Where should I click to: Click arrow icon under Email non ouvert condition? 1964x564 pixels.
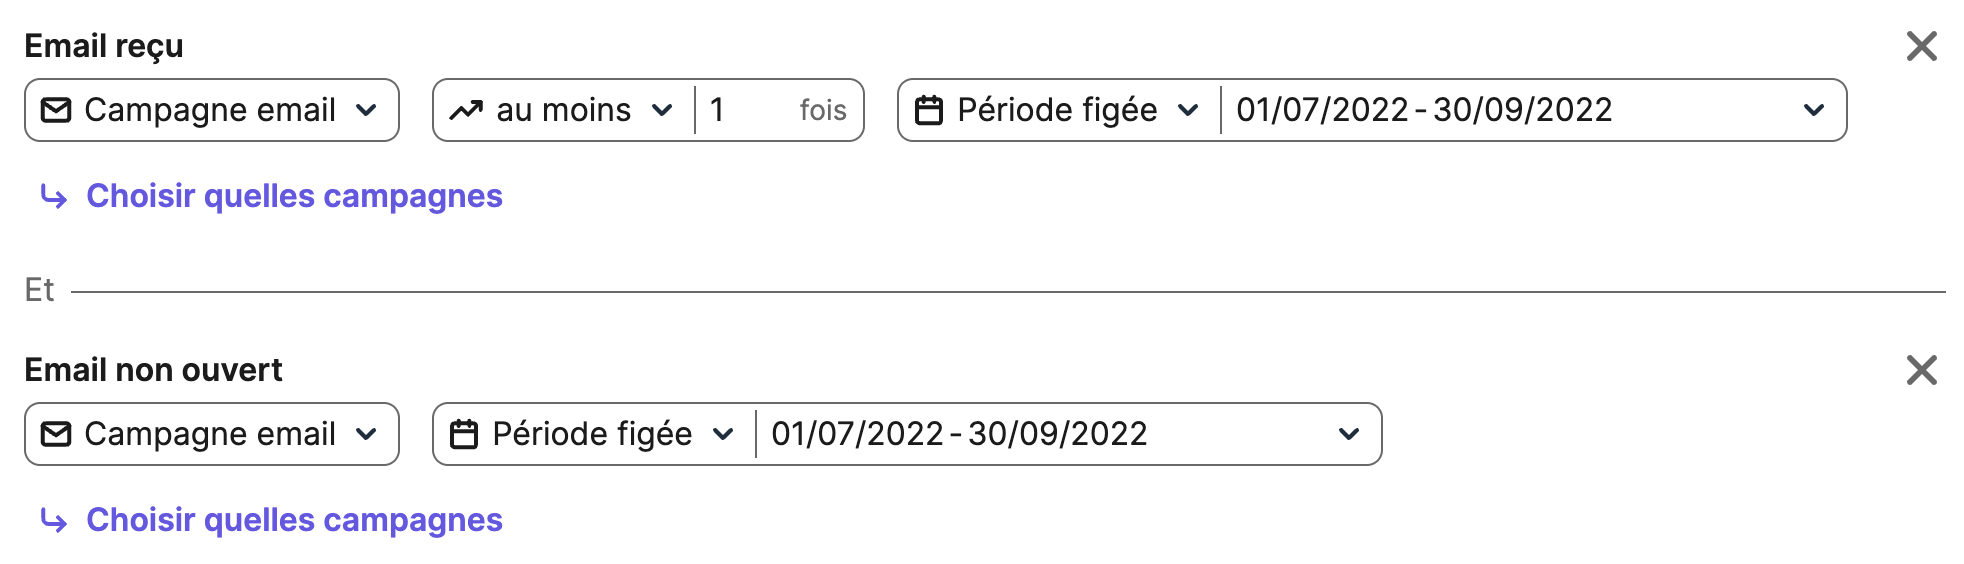(54, 521)
